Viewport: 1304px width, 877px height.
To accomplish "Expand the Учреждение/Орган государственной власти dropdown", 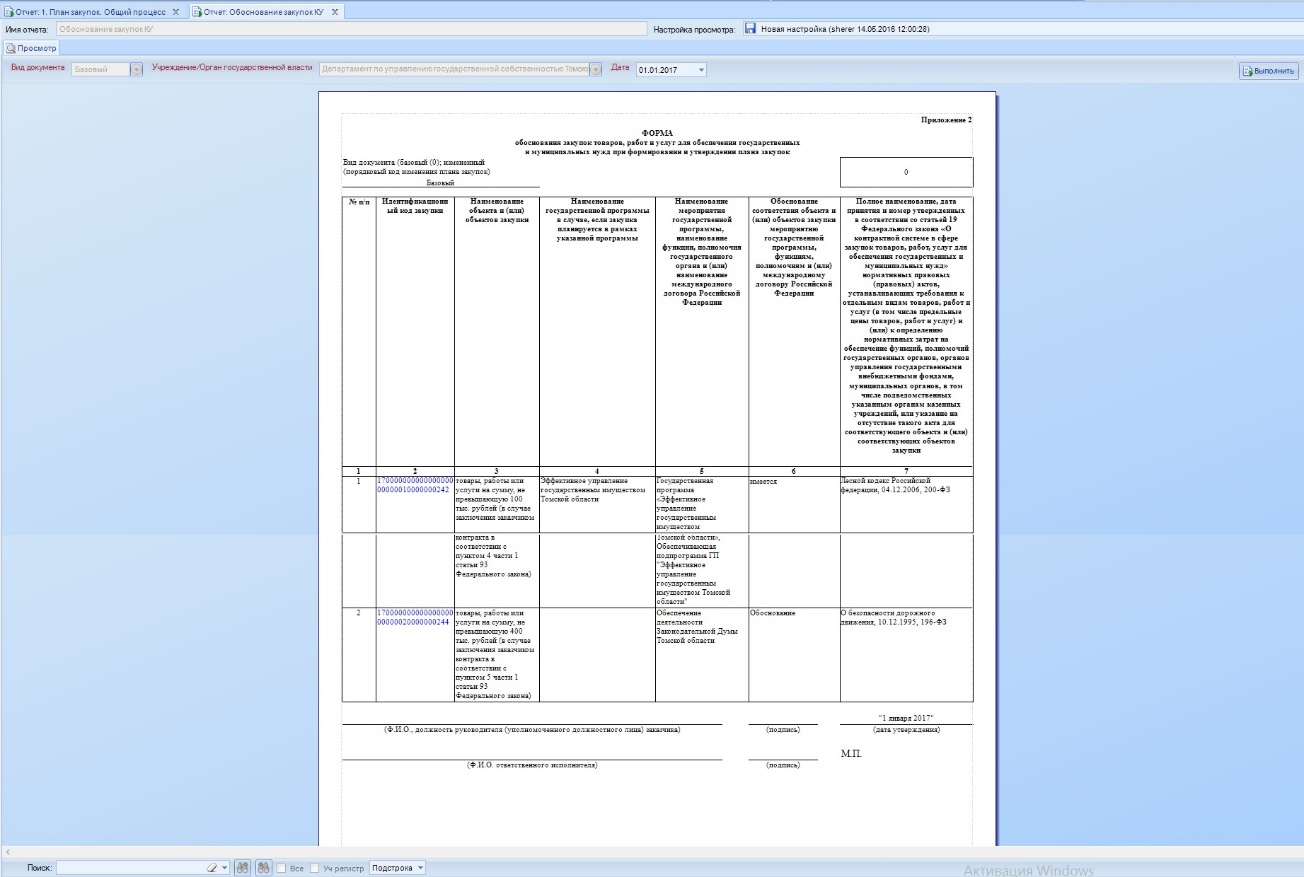I will 597,69.
